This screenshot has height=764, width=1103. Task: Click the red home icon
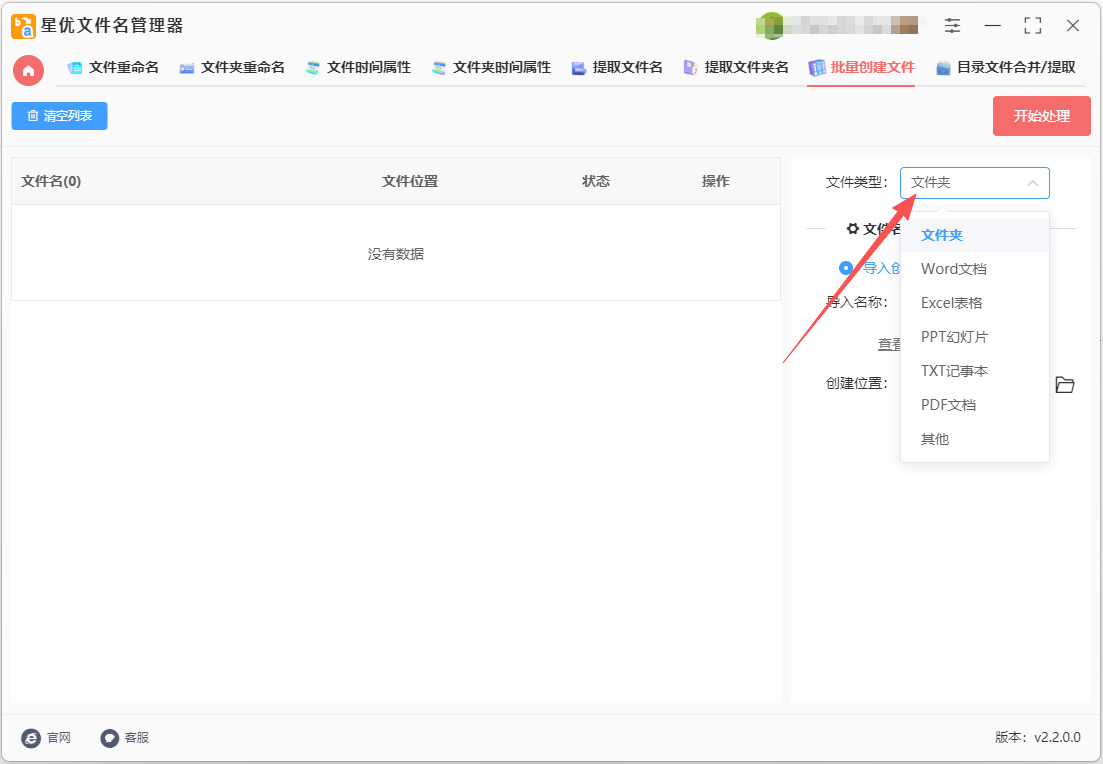(28, 70)
